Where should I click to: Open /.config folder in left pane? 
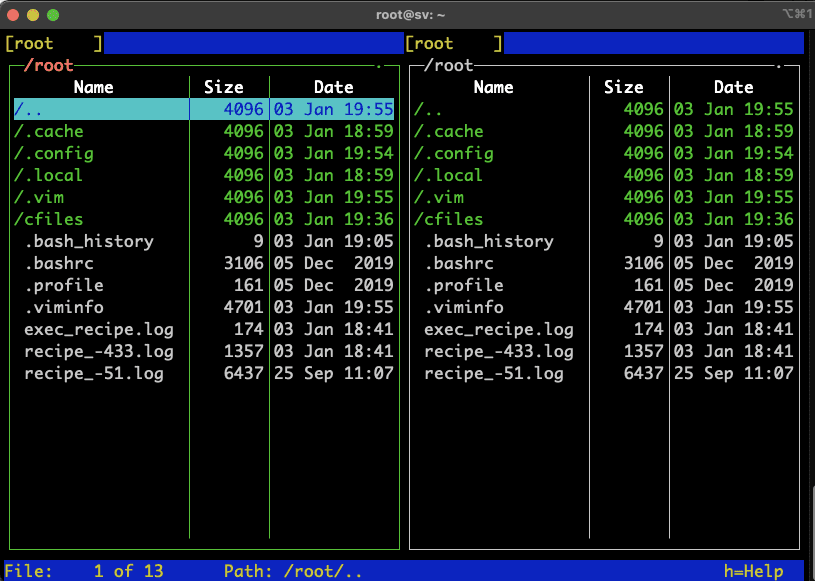click(204, 153)
